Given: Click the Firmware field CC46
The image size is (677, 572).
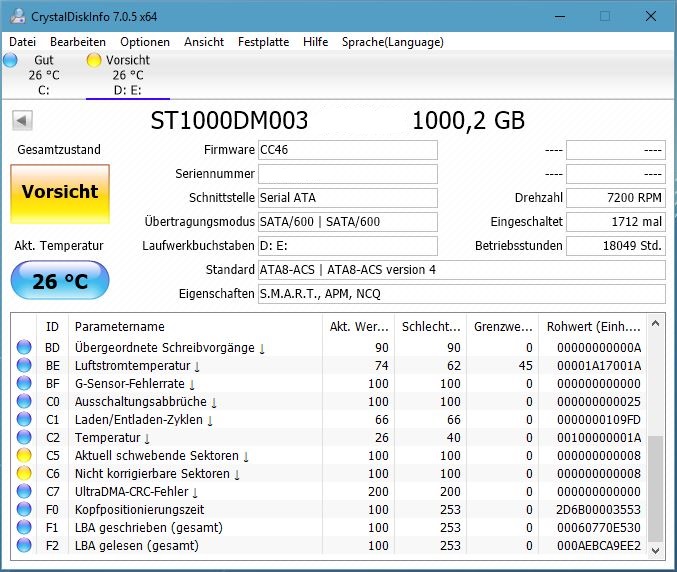Looking at the screenshot, I should click(x=348, y=150).
